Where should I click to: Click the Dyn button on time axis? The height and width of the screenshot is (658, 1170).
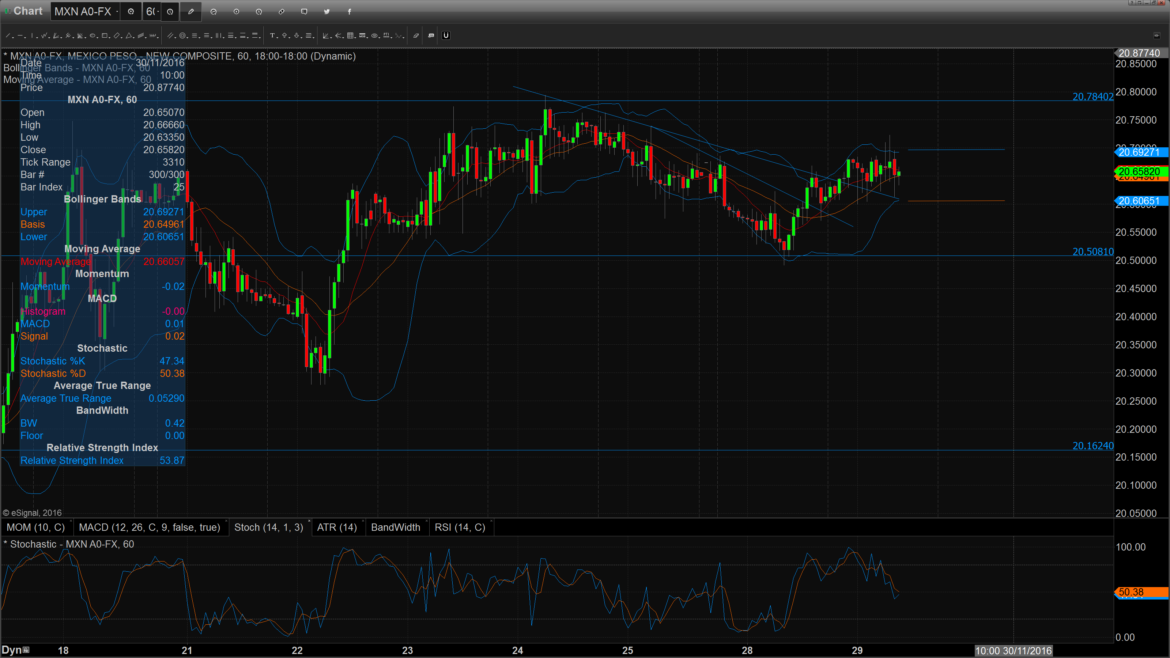coord(15,651)
